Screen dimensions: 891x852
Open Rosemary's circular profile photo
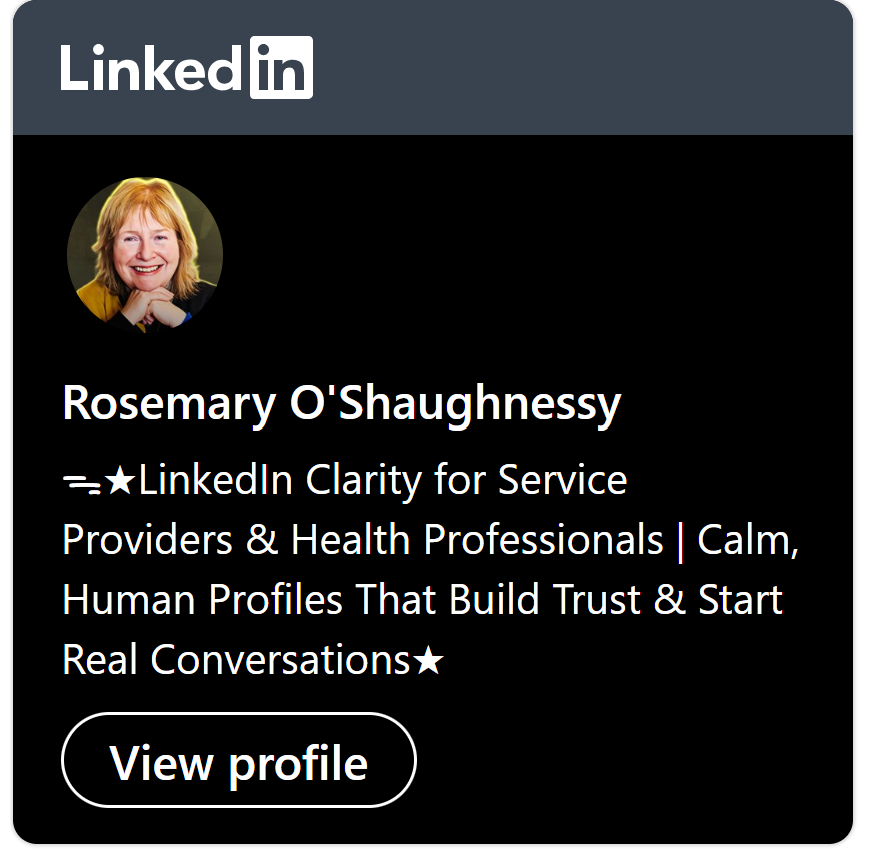(x=145, y=255)
